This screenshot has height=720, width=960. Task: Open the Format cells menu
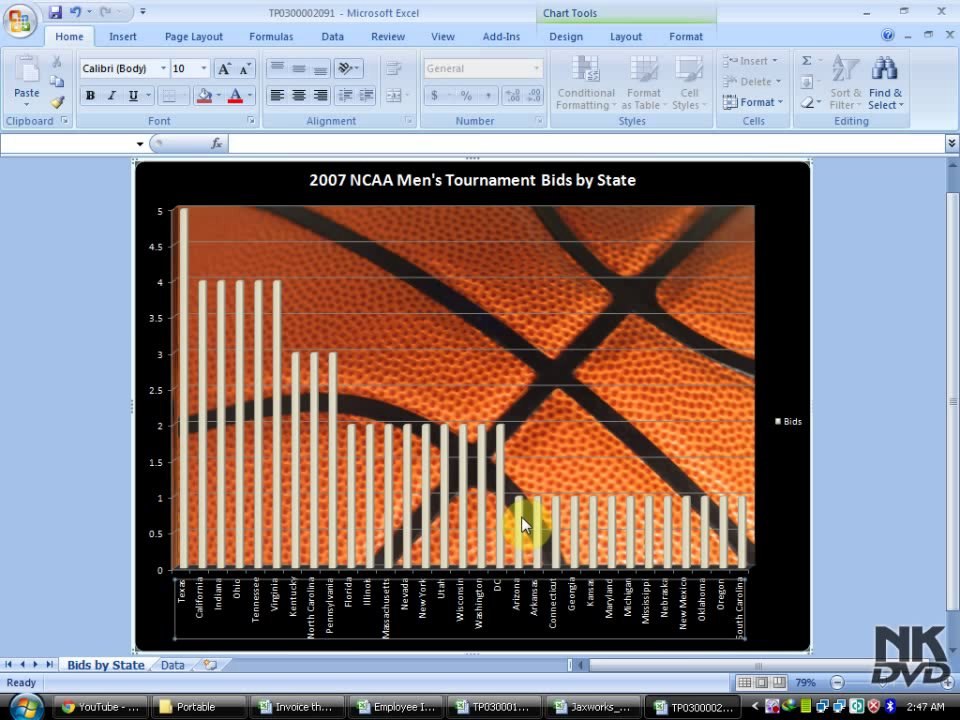click(x=752, y=102)
